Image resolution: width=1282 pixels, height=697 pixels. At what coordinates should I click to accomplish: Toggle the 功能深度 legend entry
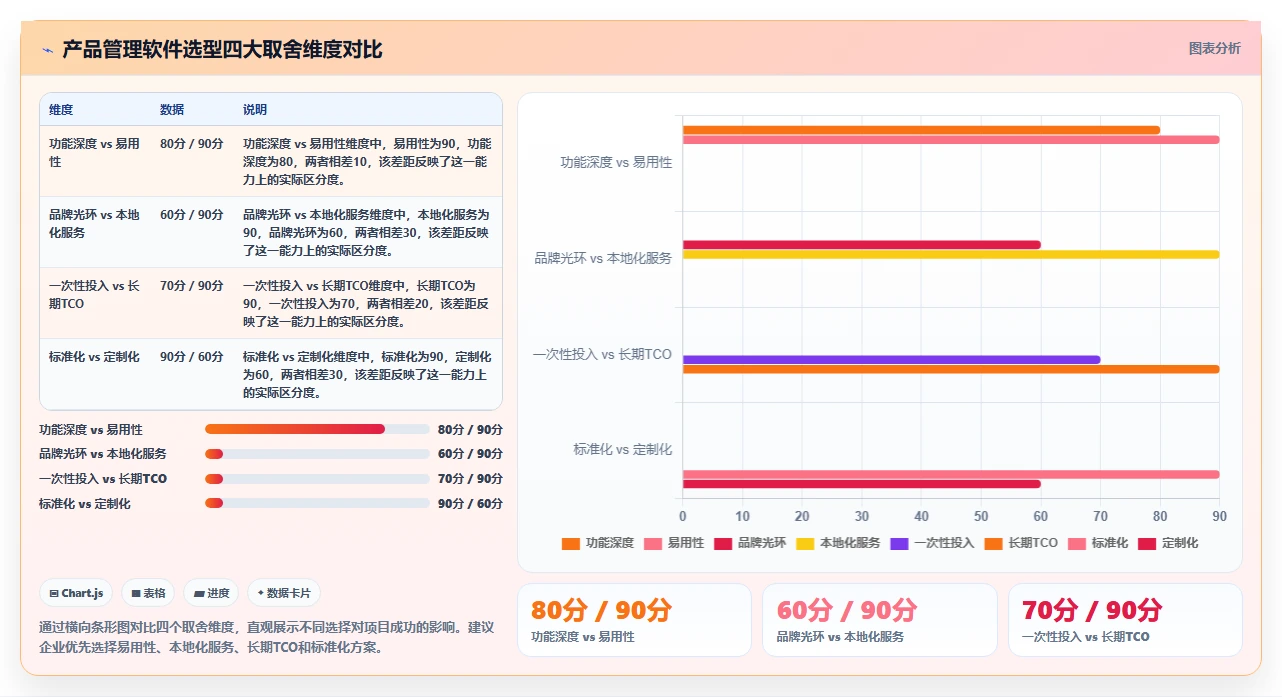(x=598, y=543)
